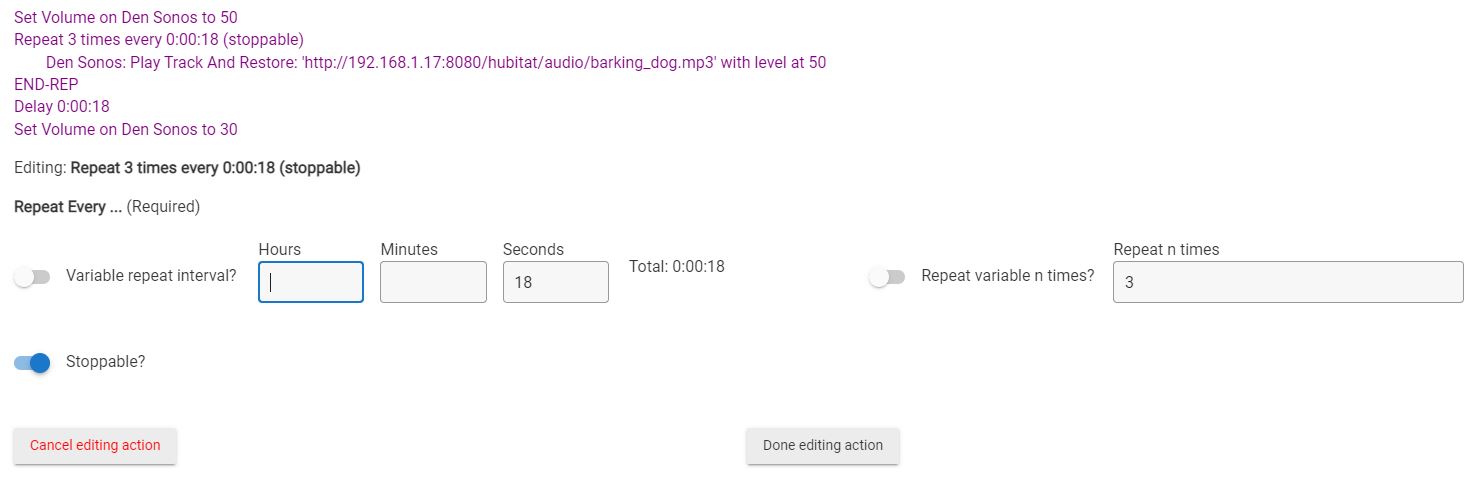
Task: Click the Repeat variable n times? label
Action: point(1008,276)
